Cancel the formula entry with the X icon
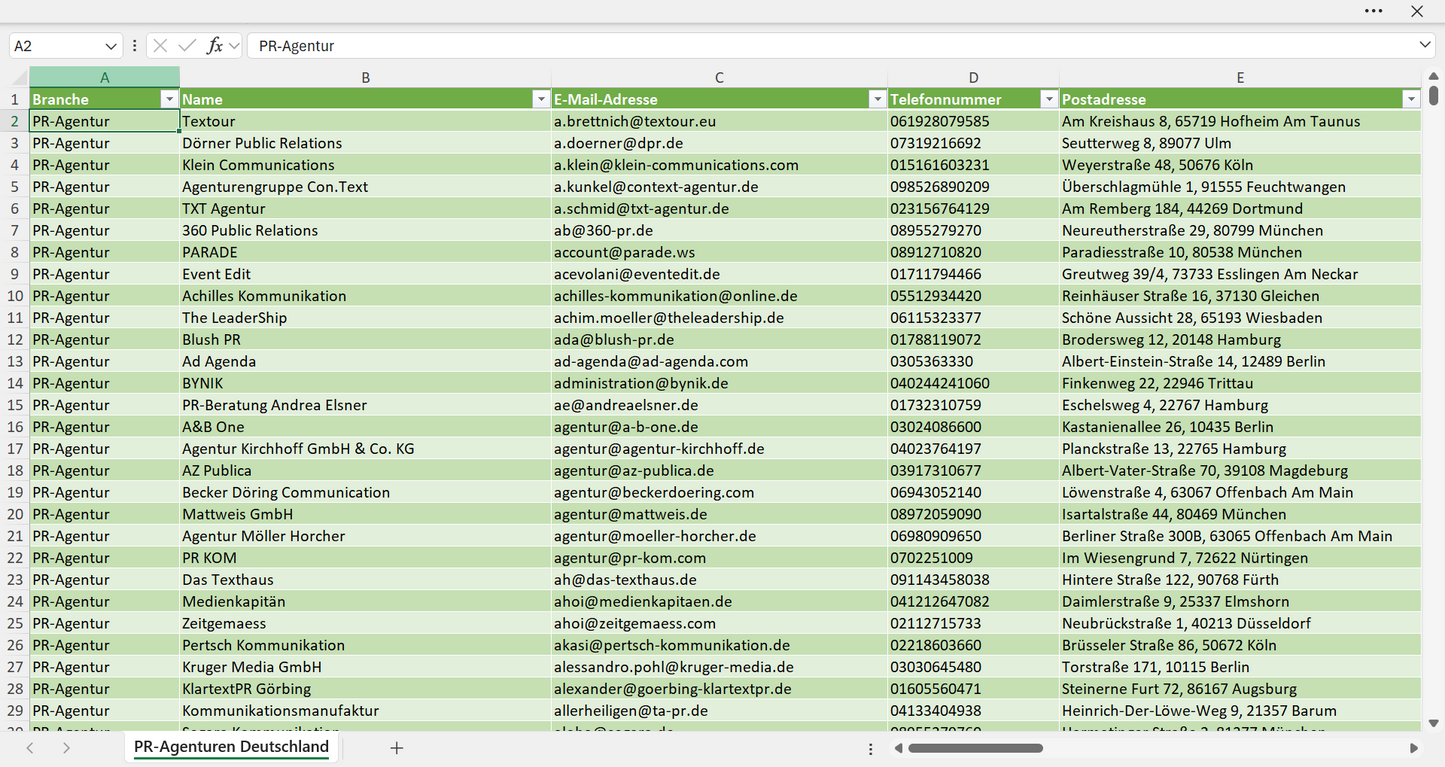The image size is (1445, 767). (x=160, y=46)
